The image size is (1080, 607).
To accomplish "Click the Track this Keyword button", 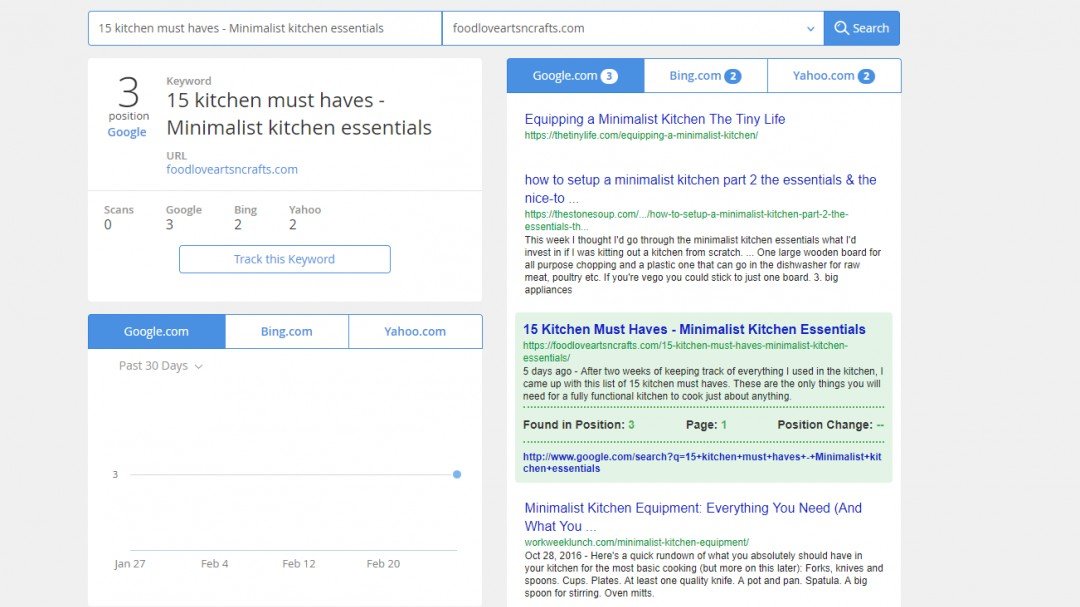I will click(x=284, y=259).
